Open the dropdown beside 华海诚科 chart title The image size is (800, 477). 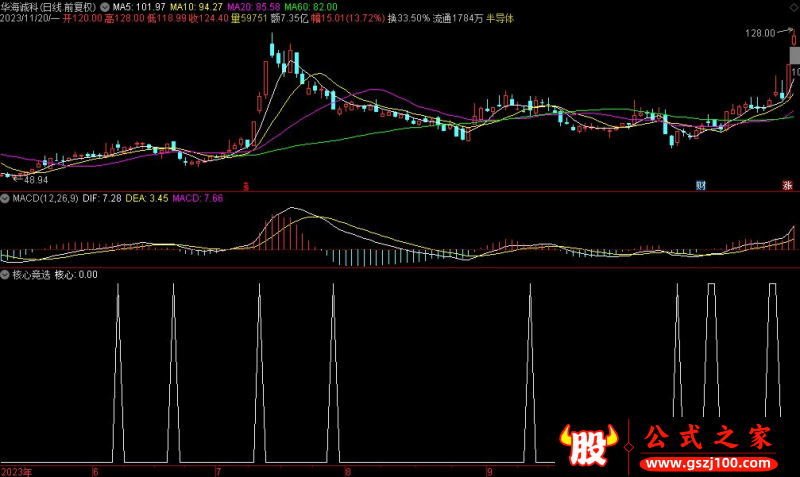coord(105,7)
